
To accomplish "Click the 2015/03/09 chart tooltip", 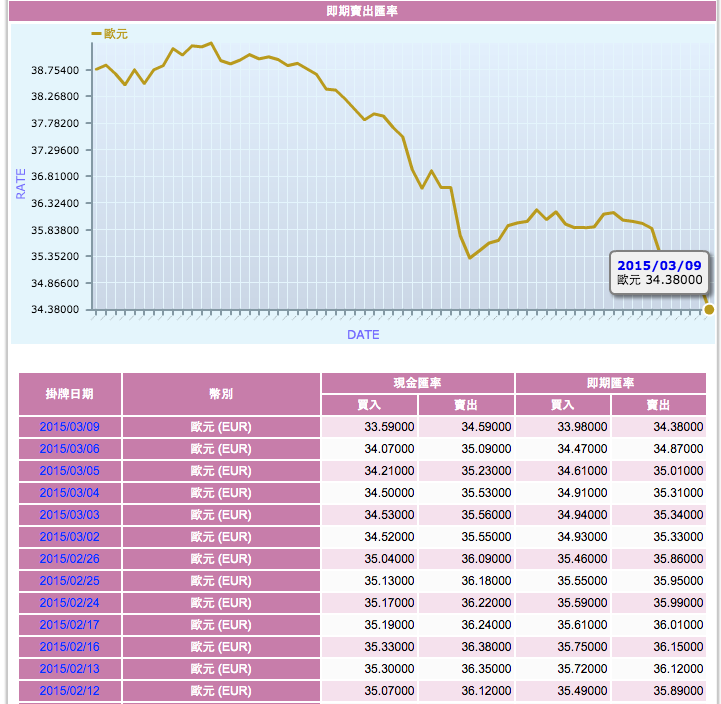I will 659,273.
